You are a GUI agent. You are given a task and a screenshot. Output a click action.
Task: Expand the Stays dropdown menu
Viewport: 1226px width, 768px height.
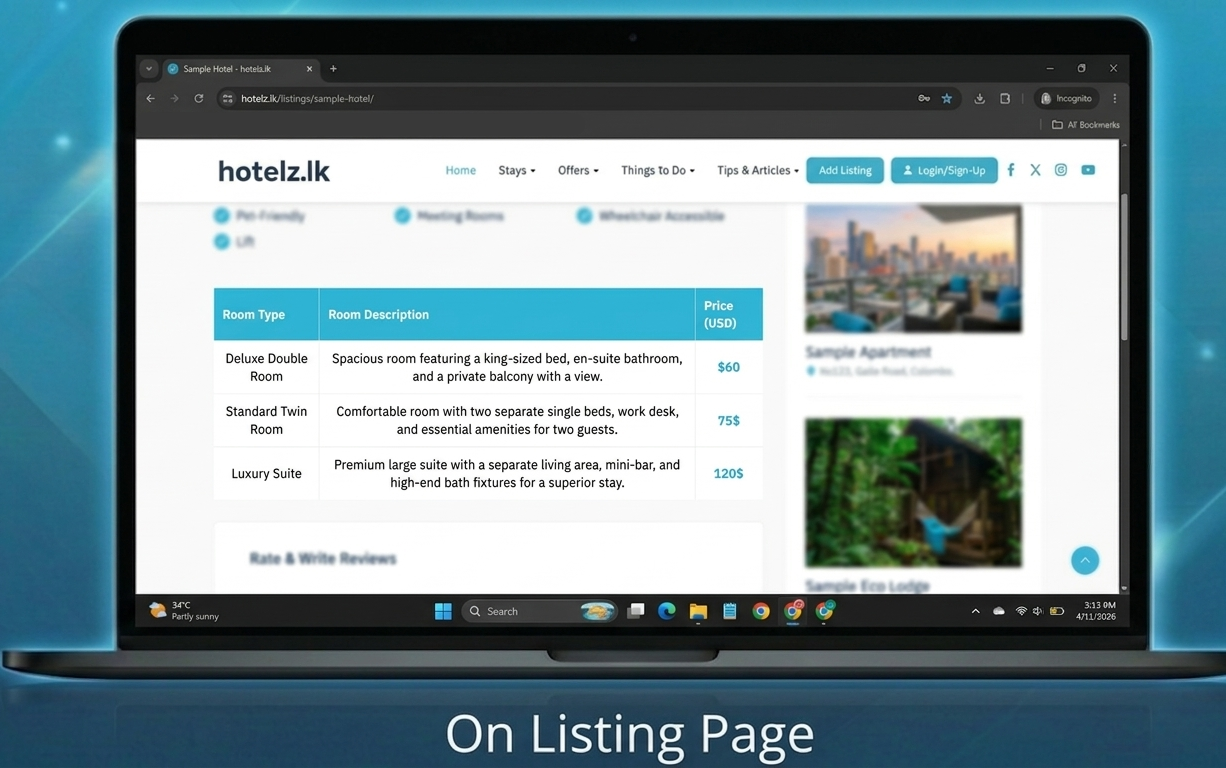coord(516,171)
